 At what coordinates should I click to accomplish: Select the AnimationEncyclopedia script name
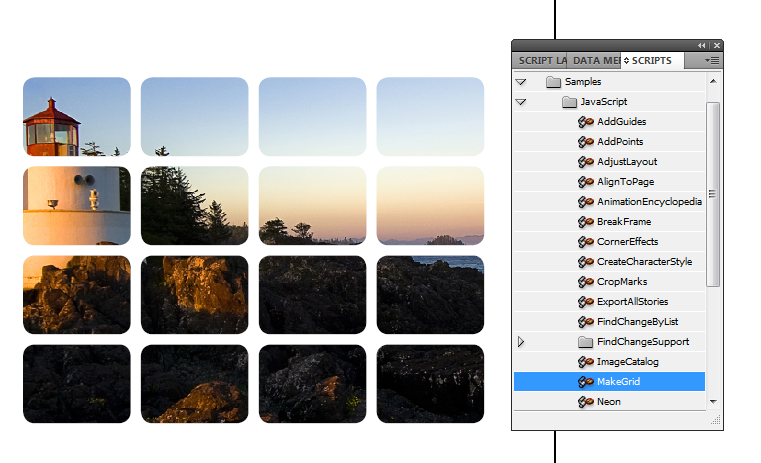(x=649, y=201)
